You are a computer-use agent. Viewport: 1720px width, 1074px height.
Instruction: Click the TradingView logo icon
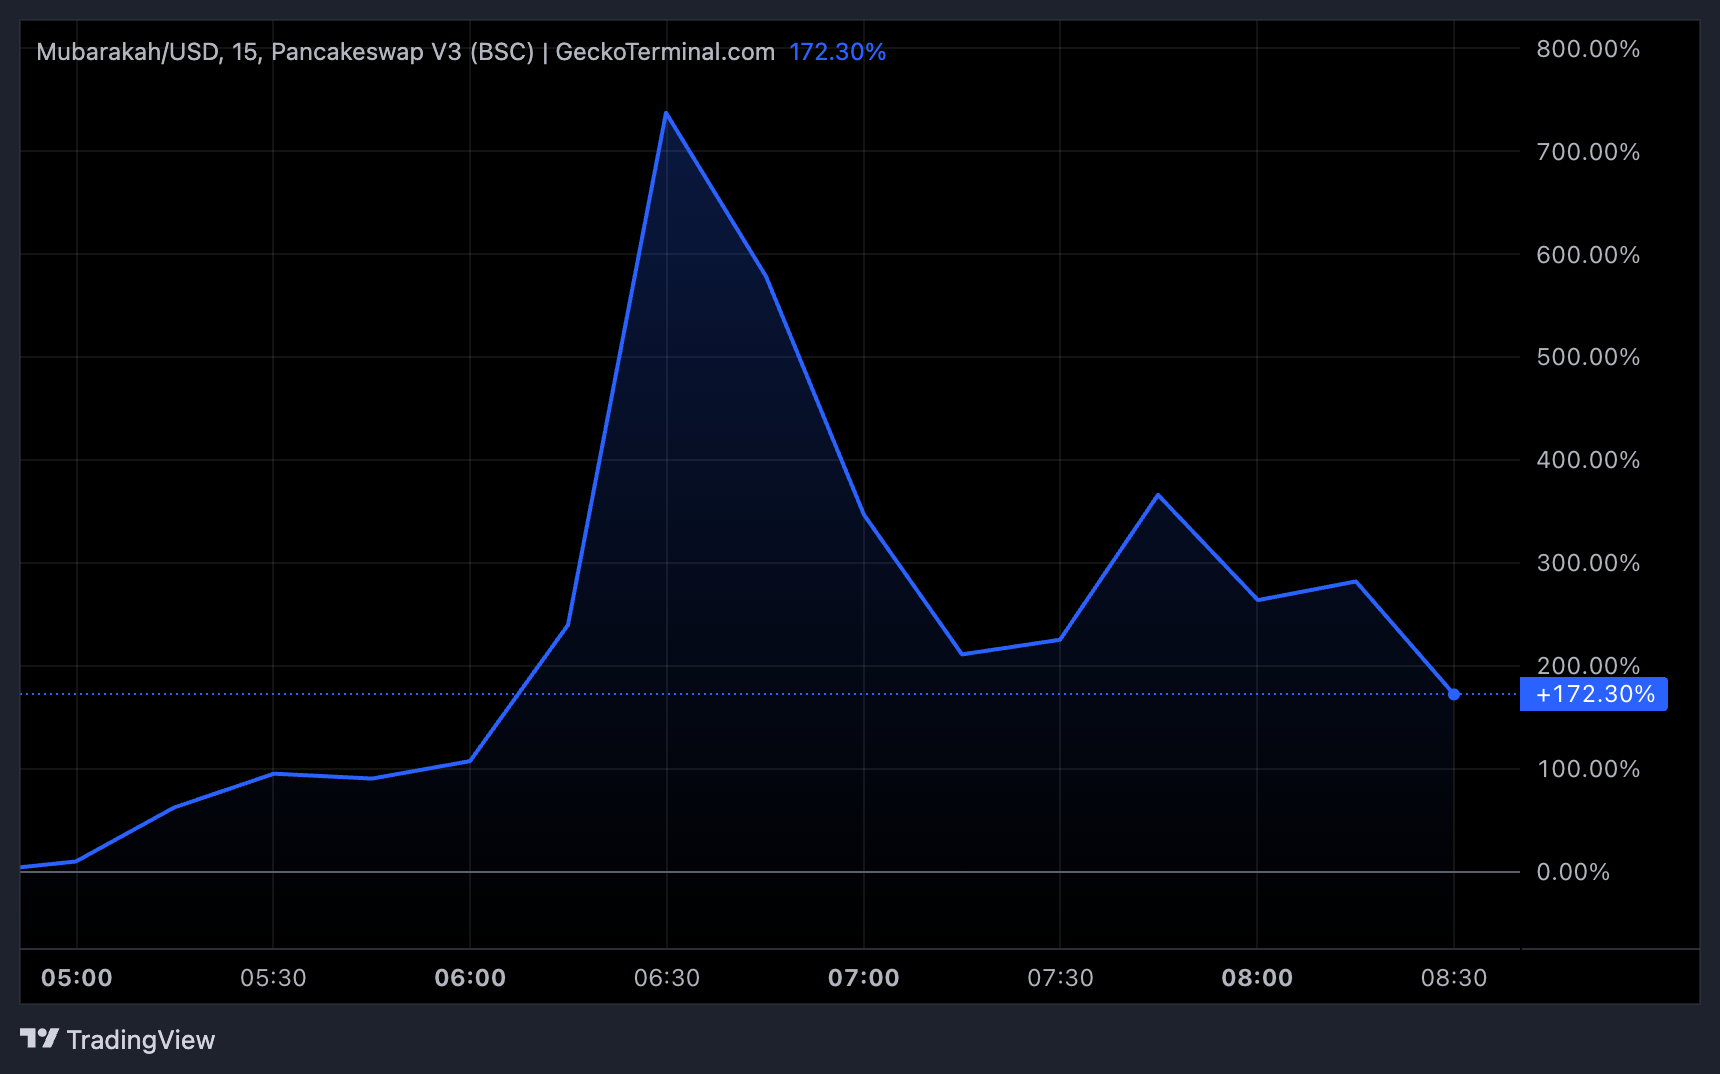click(36, 1040)
